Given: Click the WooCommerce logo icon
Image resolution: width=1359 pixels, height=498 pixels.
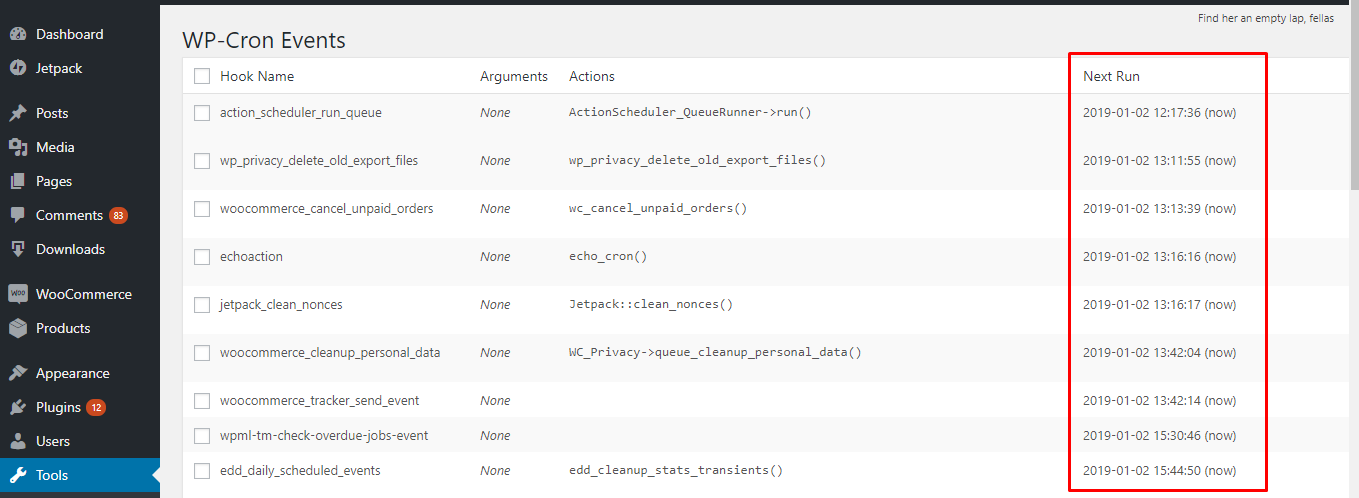Looking at the screenshot, I should (18, 294).
